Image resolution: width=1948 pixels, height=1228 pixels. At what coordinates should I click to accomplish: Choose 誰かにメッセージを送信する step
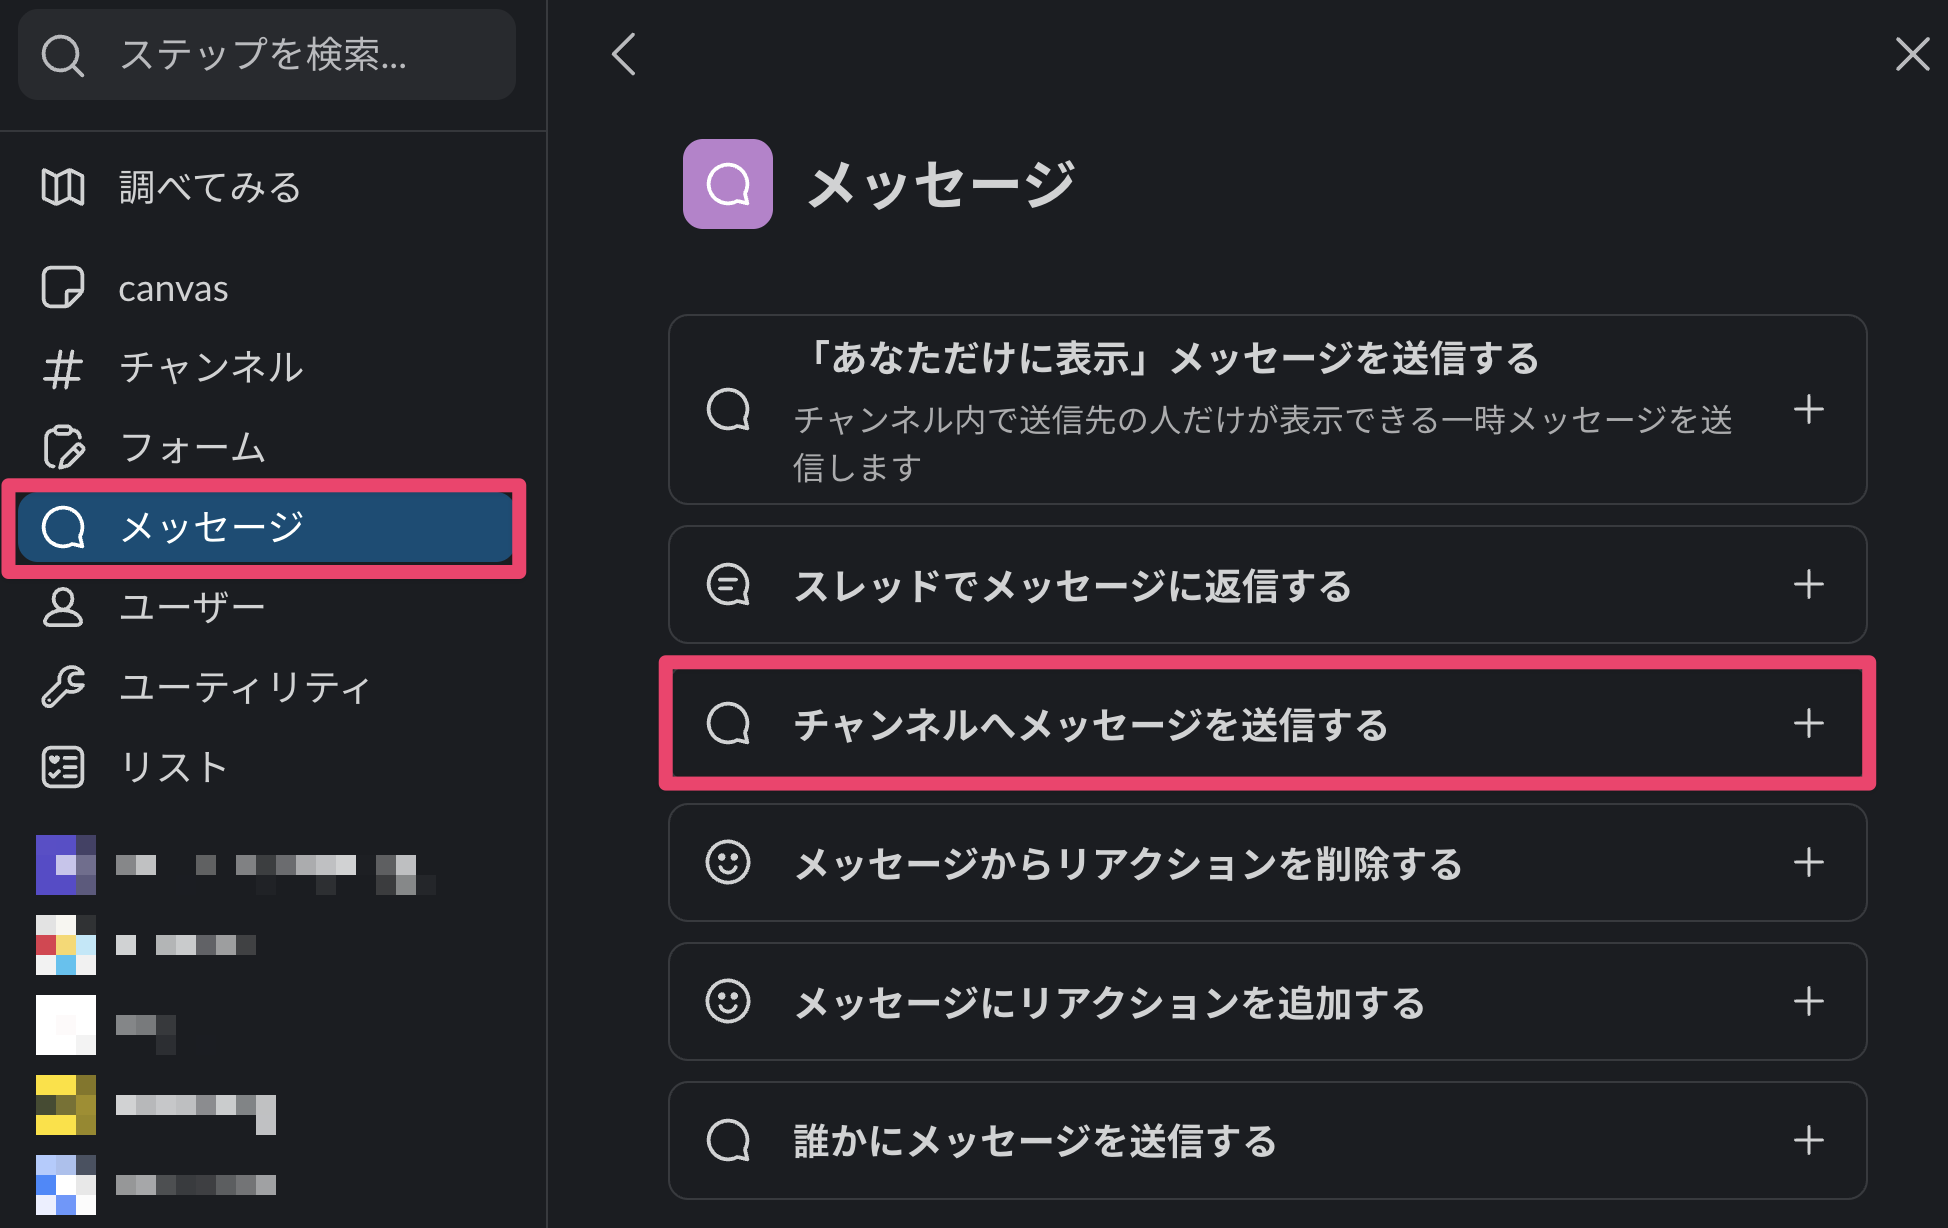point(1035,1141)
